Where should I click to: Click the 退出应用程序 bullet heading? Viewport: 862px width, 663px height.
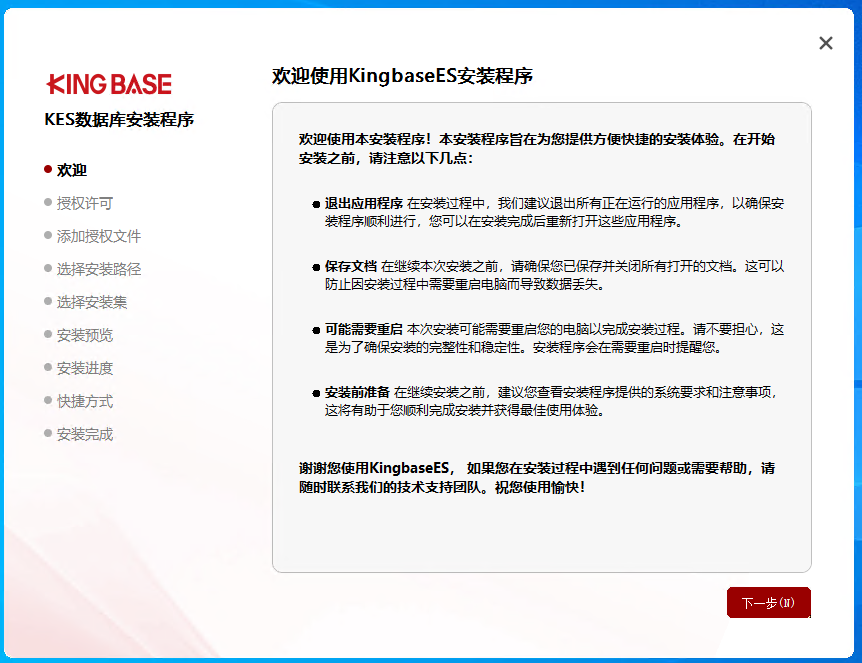[x=363, y=203]
